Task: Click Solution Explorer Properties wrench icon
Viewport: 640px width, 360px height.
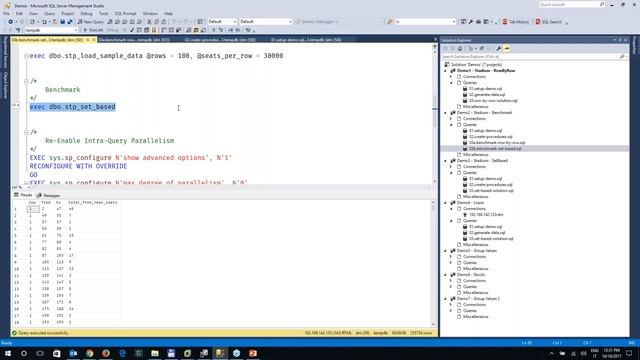Action: (x=498, y=49)
